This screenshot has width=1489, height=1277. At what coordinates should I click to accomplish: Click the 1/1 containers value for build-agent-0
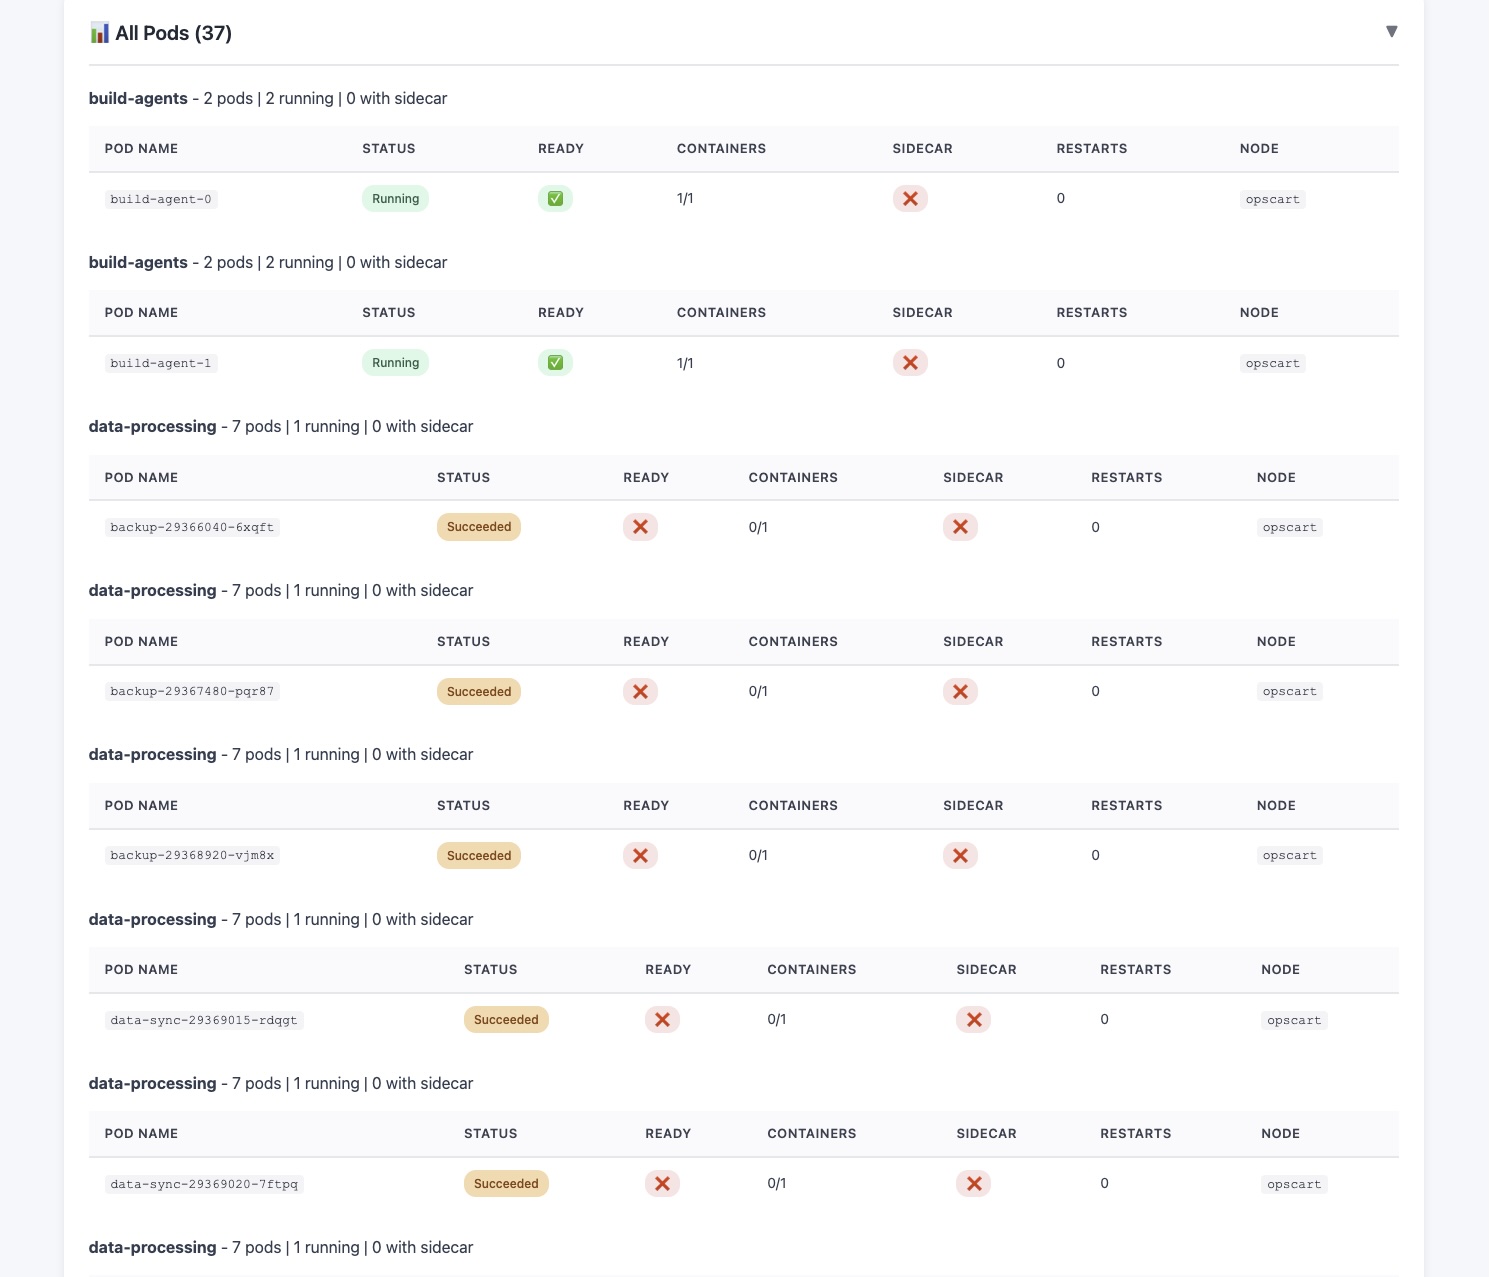[x=685, y=199]
